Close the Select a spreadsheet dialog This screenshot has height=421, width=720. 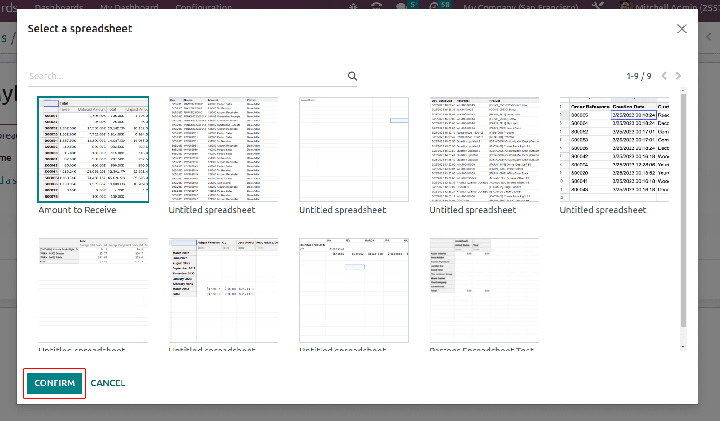point(681,29)
